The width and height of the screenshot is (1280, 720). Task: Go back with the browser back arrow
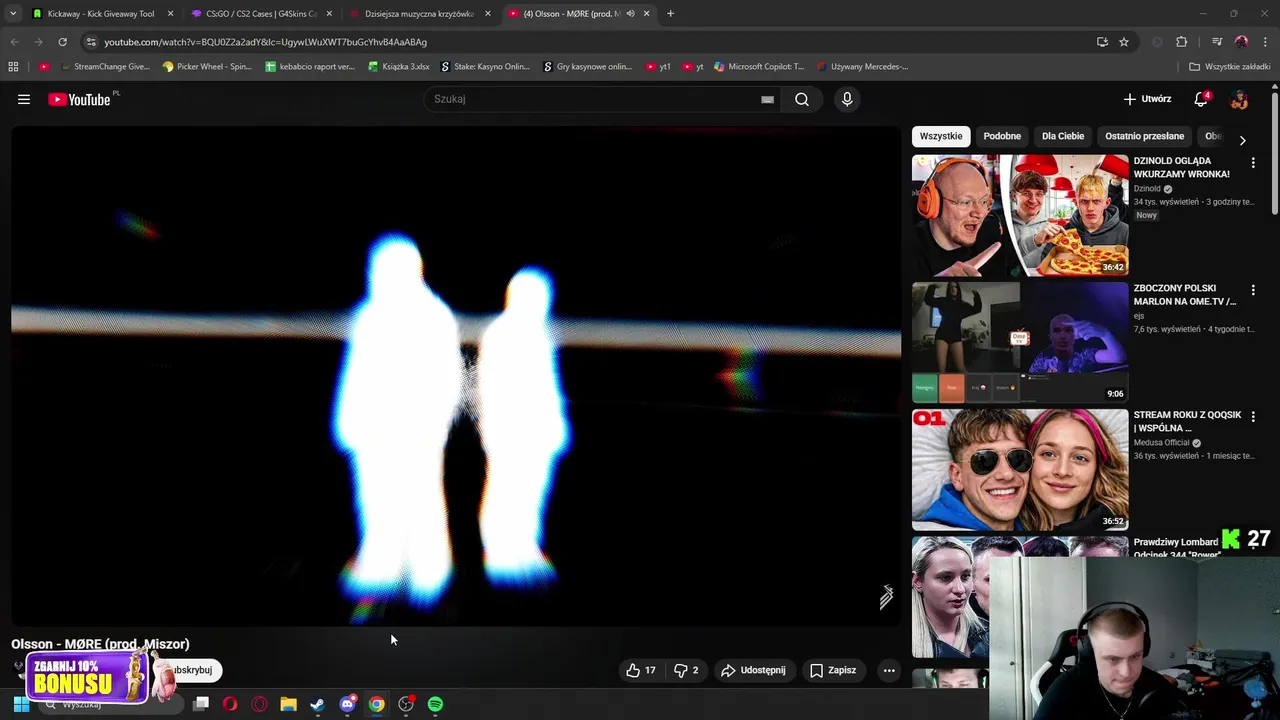14,42
